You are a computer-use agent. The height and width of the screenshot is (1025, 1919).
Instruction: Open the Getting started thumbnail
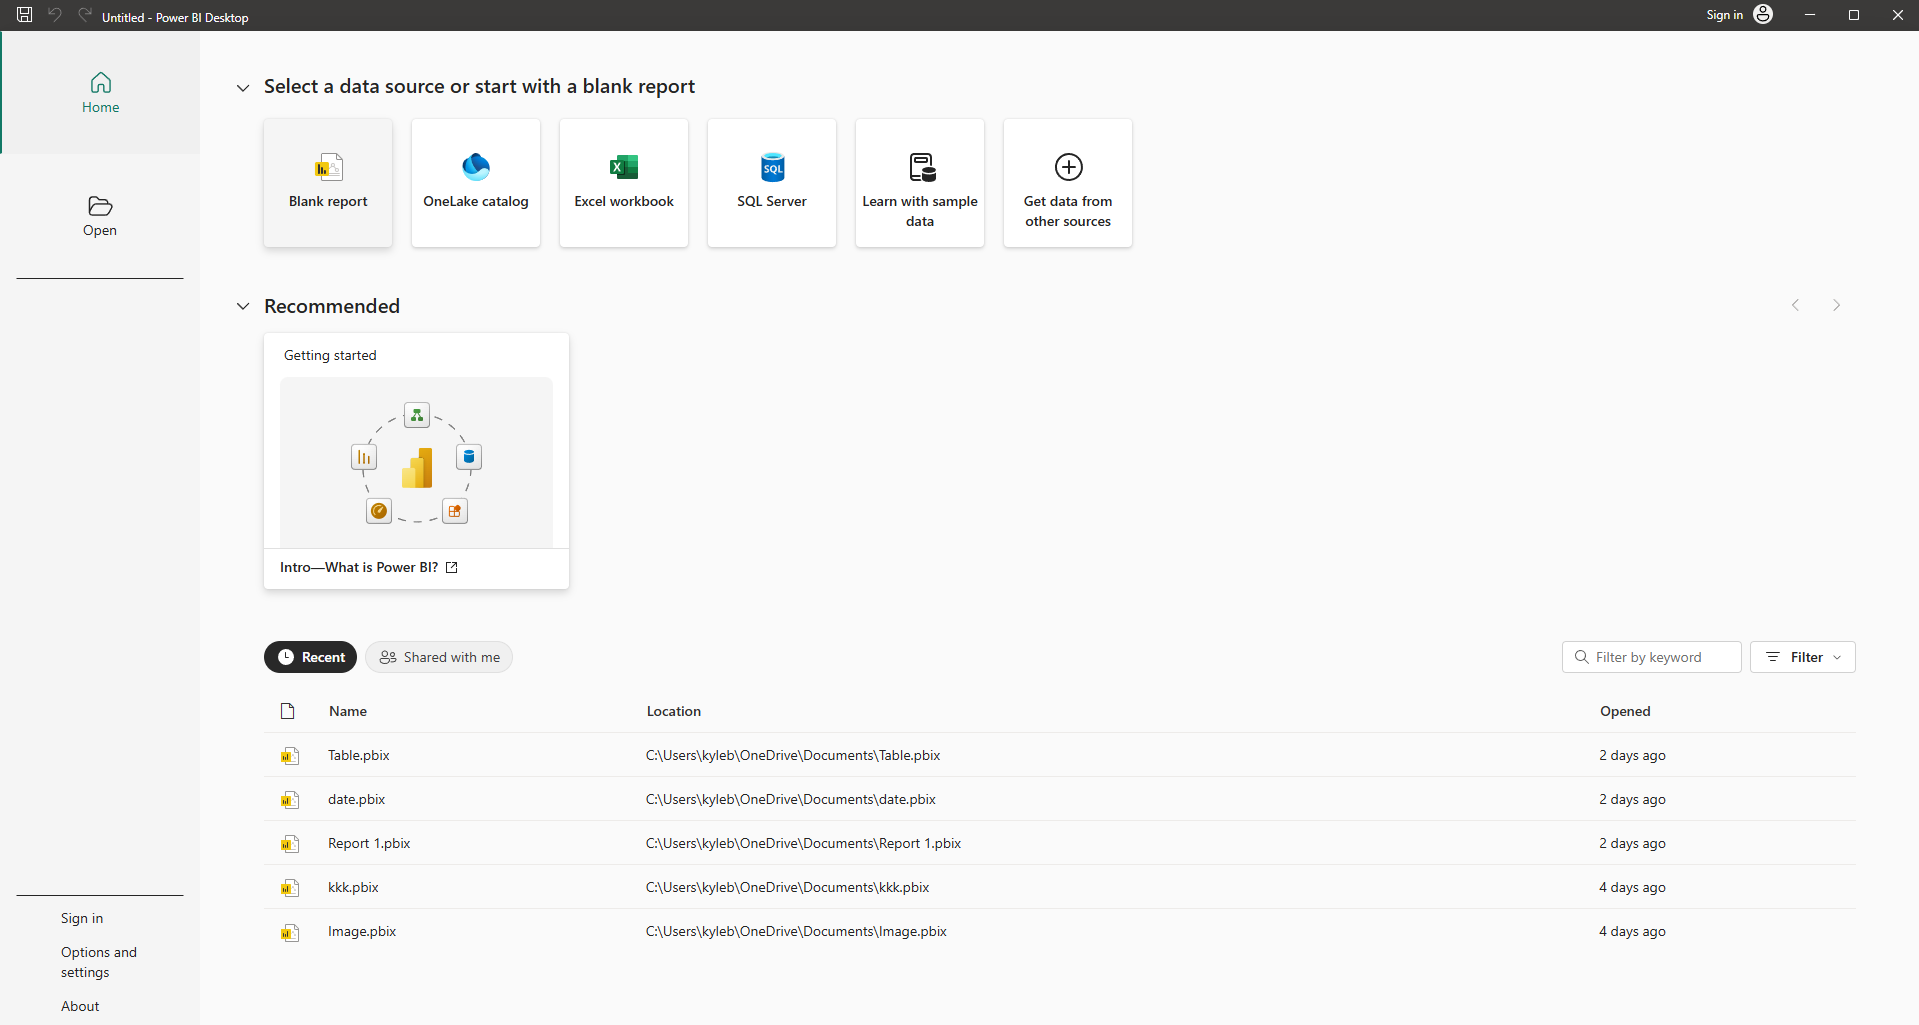tap(416, 462)
